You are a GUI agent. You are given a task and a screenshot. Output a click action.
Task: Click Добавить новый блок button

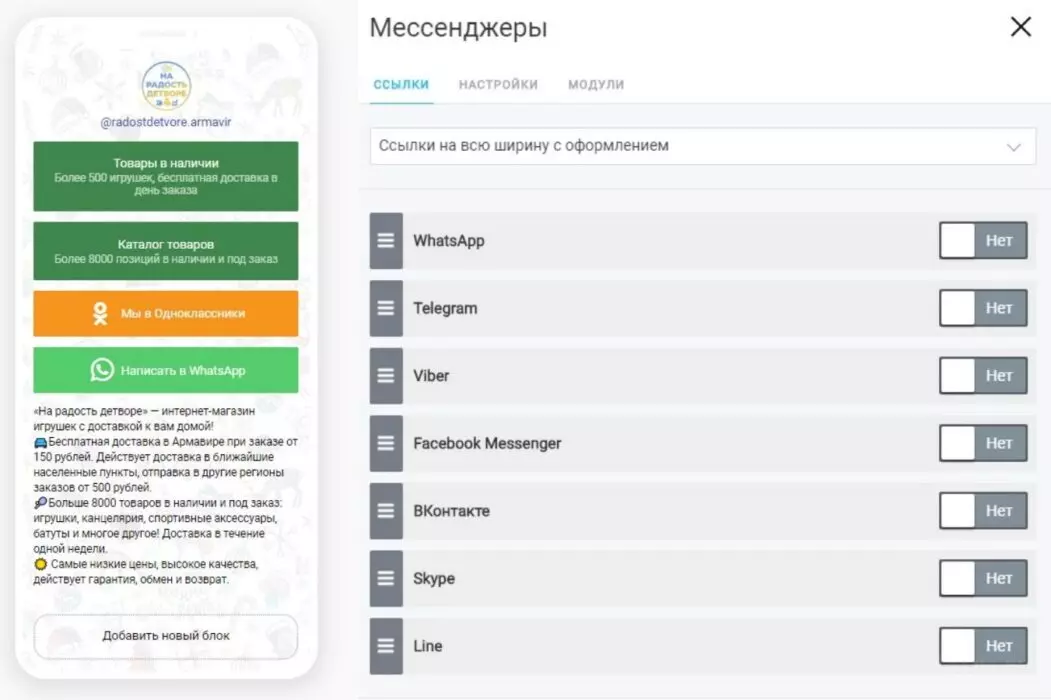[166, 636]
